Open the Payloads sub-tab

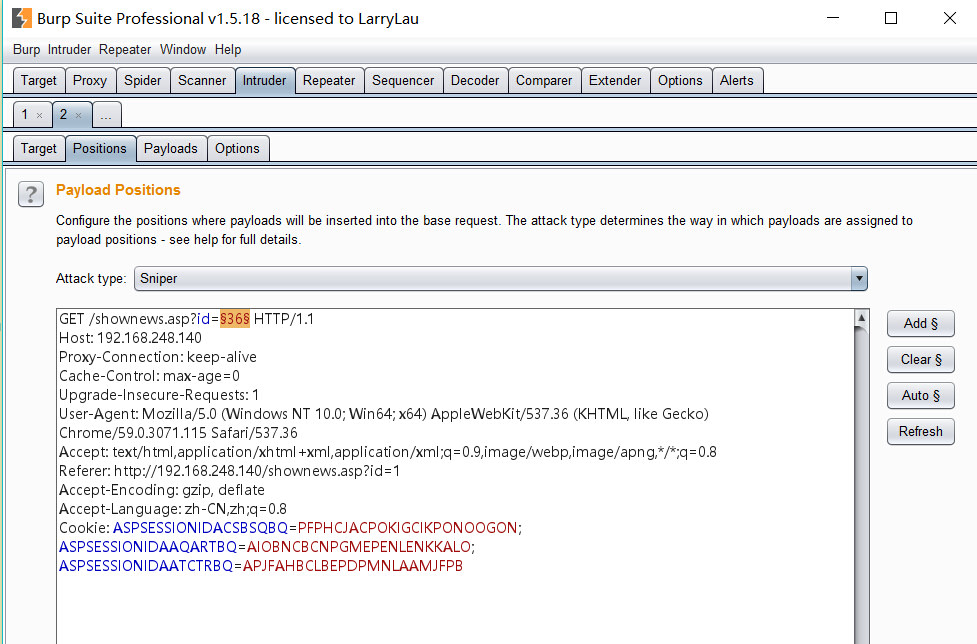click(171, 148)
